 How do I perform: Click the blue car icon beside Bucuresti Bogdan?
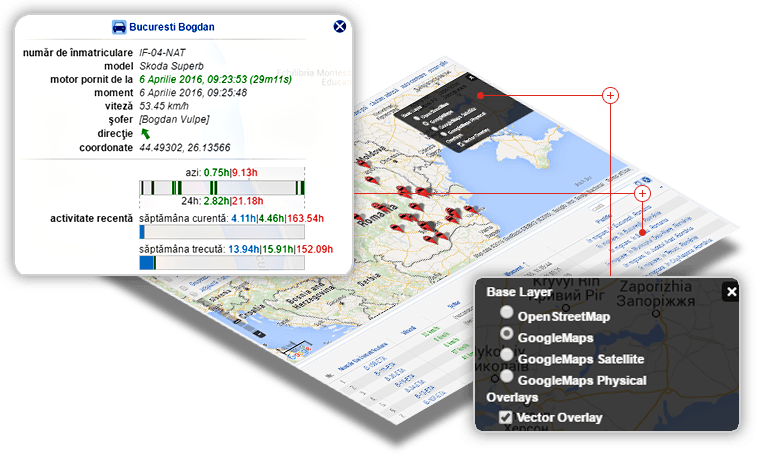click(120, 28)
